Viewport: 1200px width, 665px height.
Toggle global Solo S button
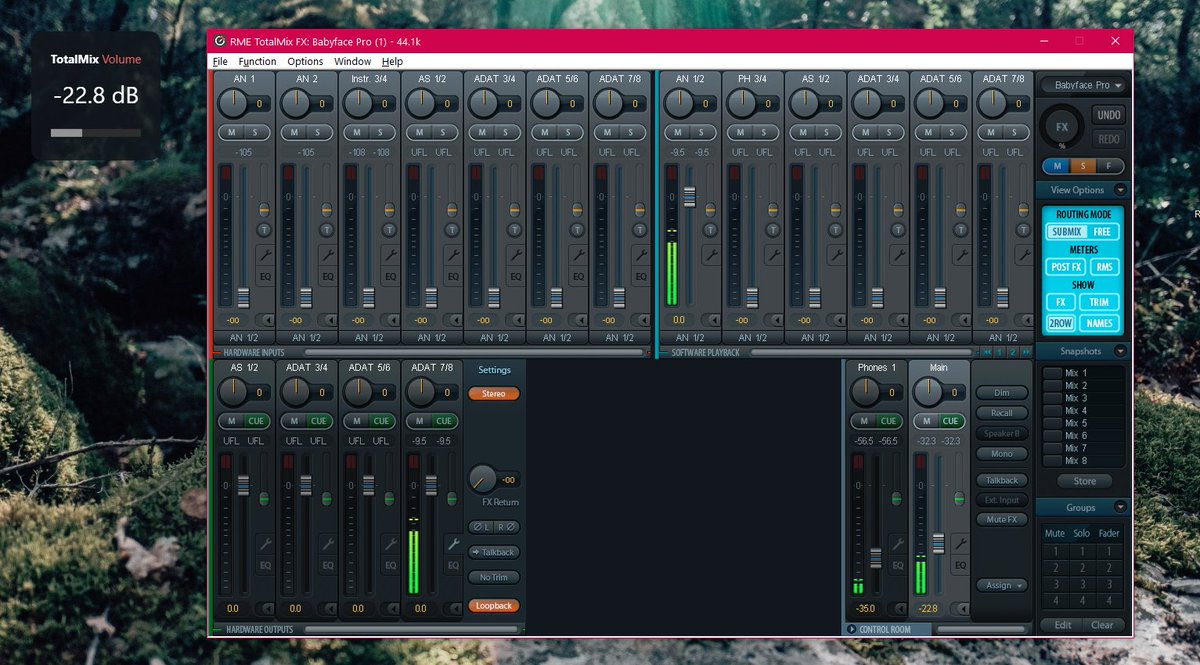[x=1083, y=166]
